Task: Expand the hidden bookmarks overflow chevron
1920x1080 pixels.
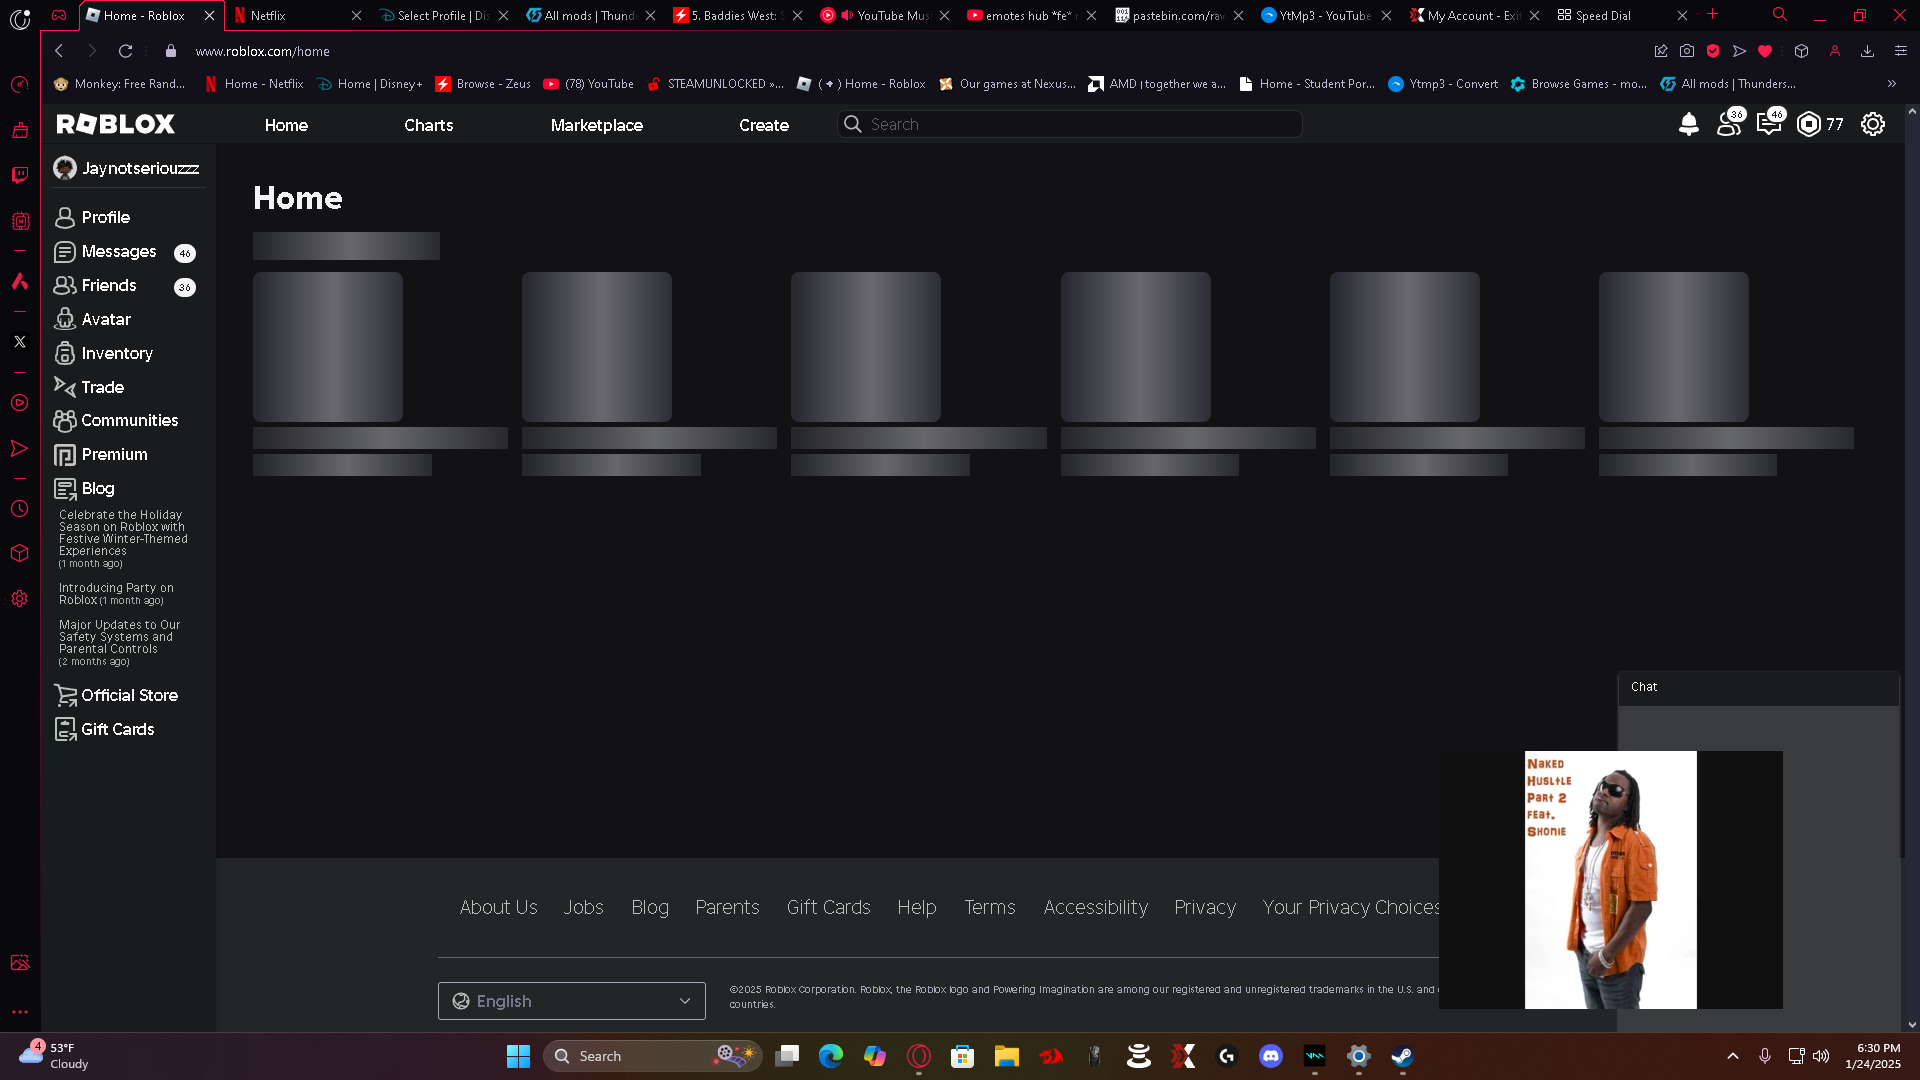Action: 1891,84
